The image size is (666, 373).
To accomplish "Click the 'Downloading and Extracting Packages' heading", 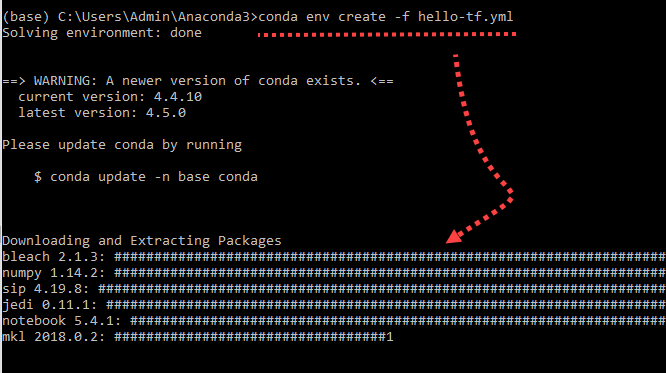I will 142,241.
